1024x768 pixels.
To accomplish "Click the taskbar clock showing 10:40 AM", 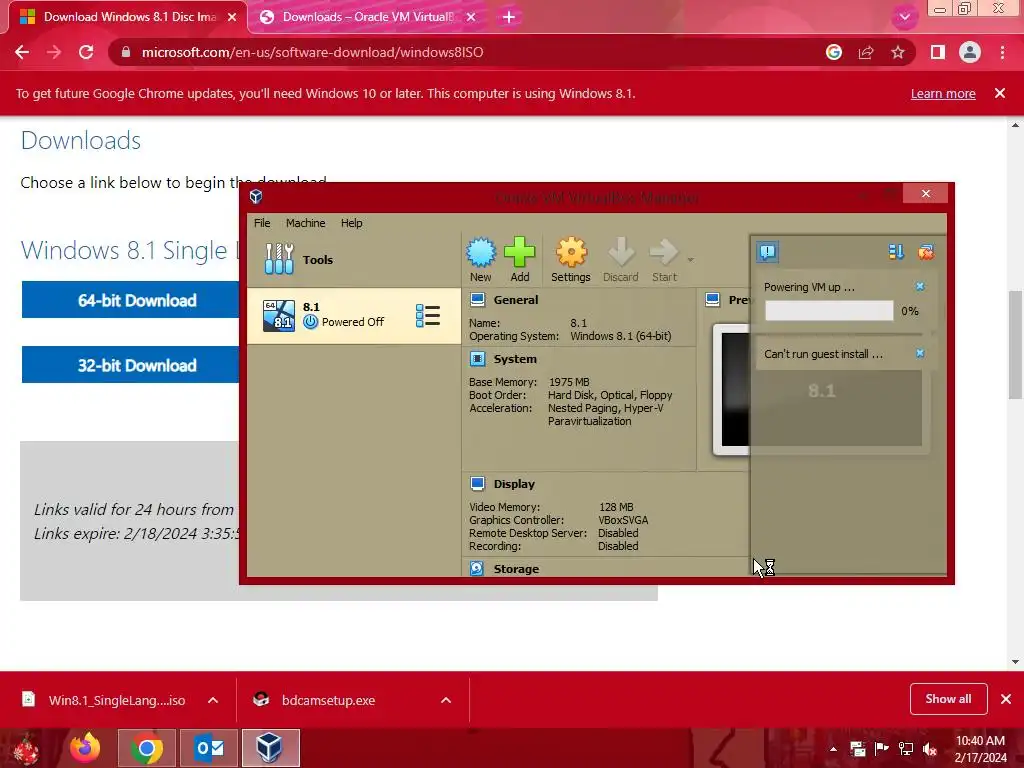I will 980,749.
